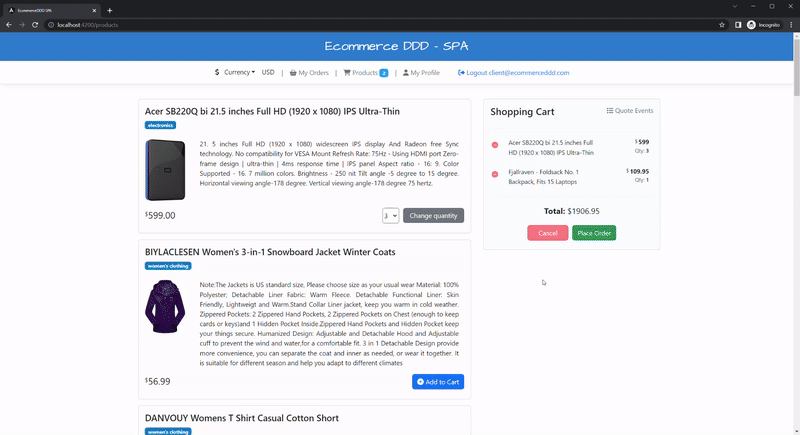Open browser side panel icon

coord(738,24)
